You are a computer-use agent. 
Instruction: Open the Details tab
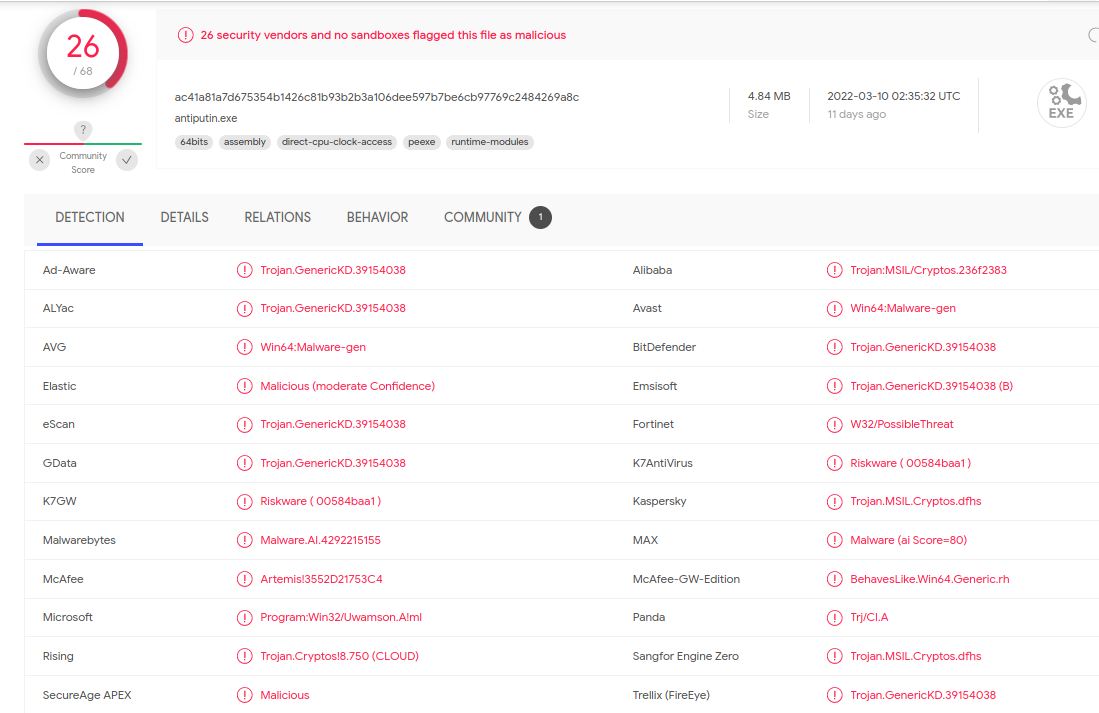click(x=184, y=217)
